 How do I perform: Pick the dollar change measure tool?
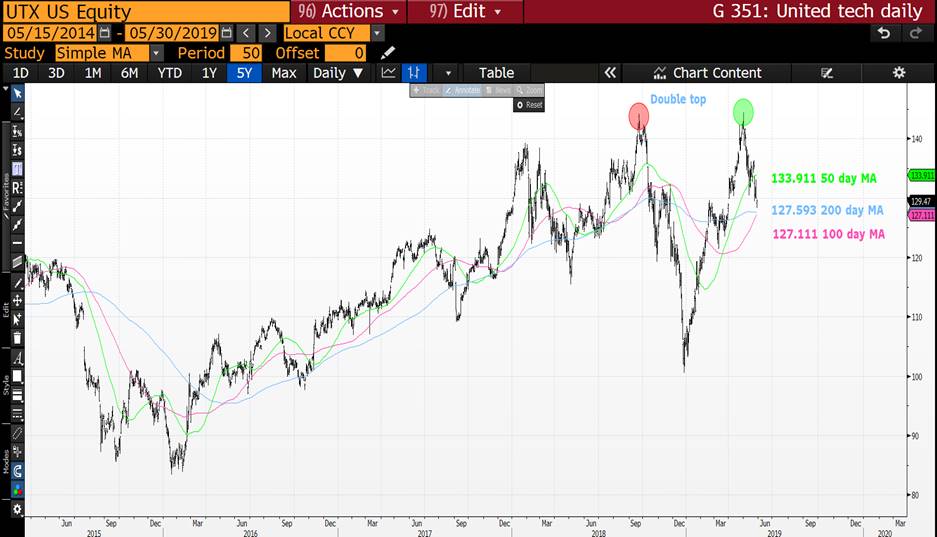(17, 150)
